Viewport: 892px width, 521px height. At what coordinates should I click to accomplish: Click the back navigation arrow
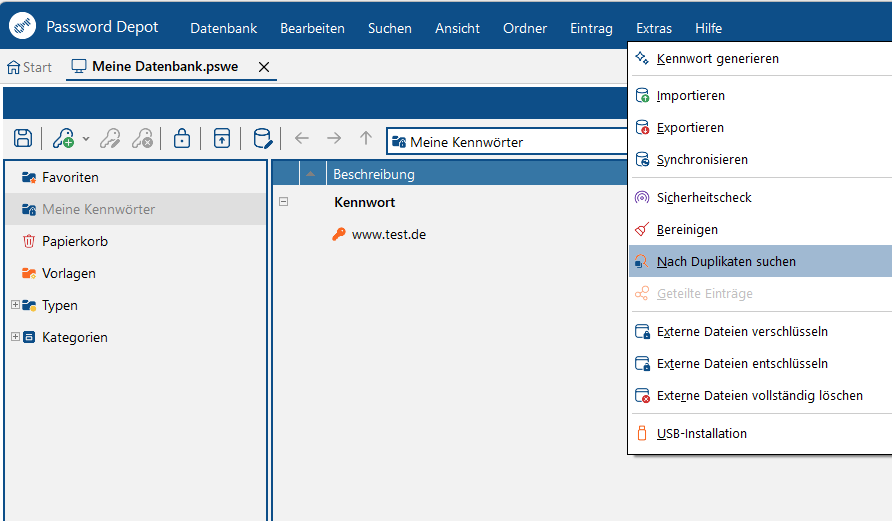tap(302, 138)
